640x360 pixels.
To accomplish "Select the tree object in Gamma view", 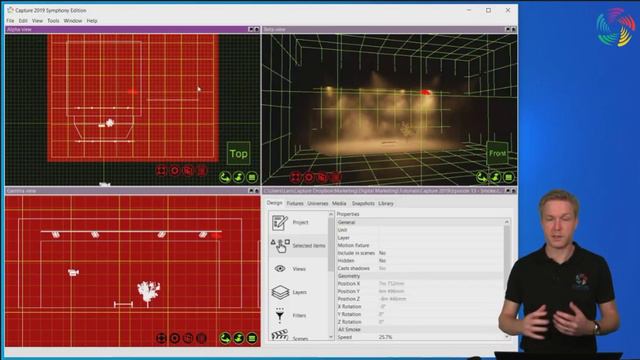I will coord(149,292).
